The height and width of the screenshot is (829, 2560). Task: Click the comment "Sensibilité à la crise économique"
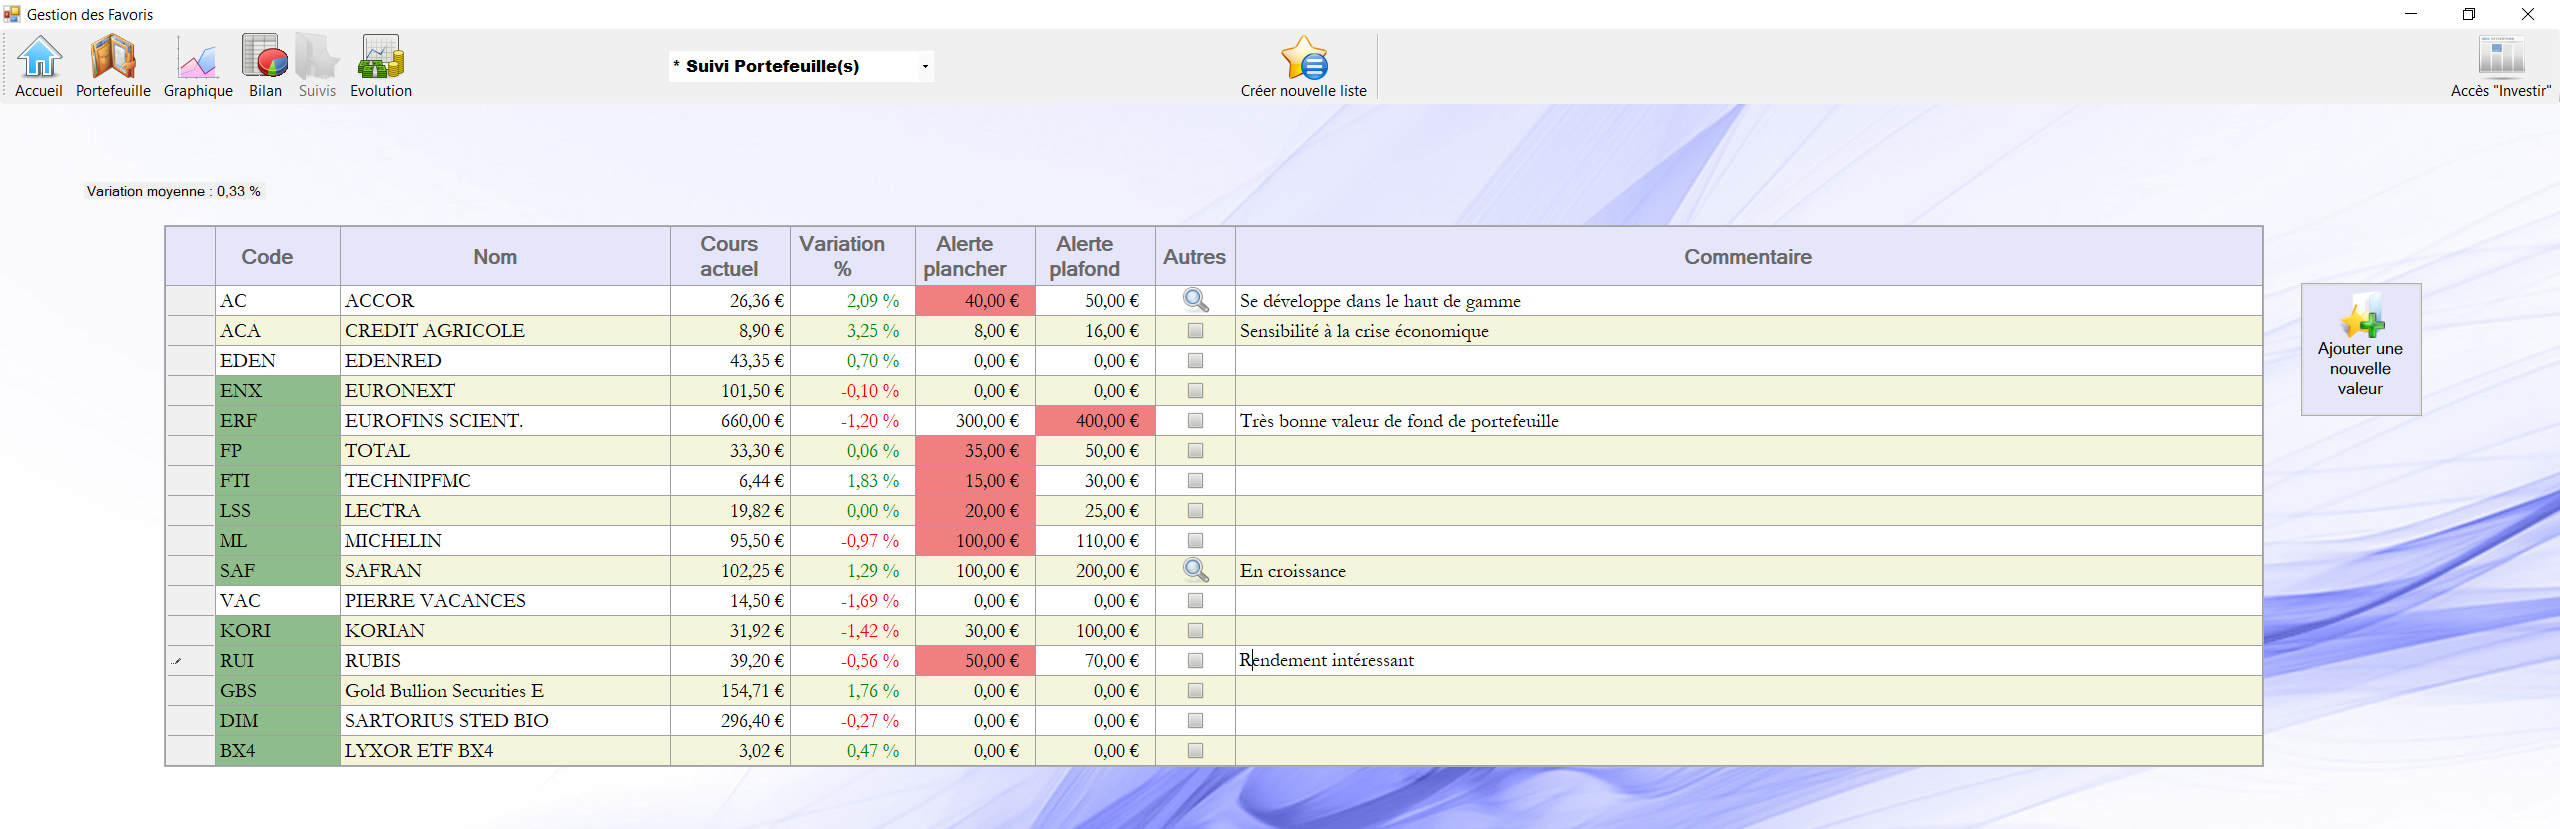pos(1364,331)
